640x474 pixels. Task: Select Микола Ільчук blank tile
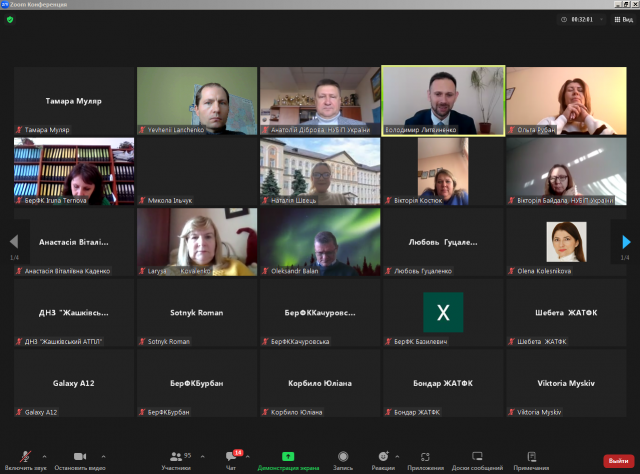(x=197, y=171)
